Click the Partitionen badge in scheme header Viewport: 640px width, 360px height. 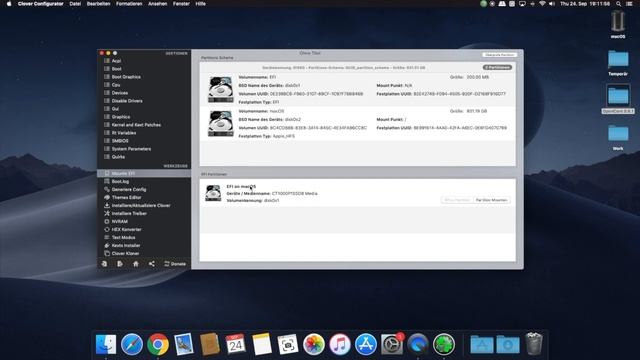pyautogui.click(x=498, y=67)
